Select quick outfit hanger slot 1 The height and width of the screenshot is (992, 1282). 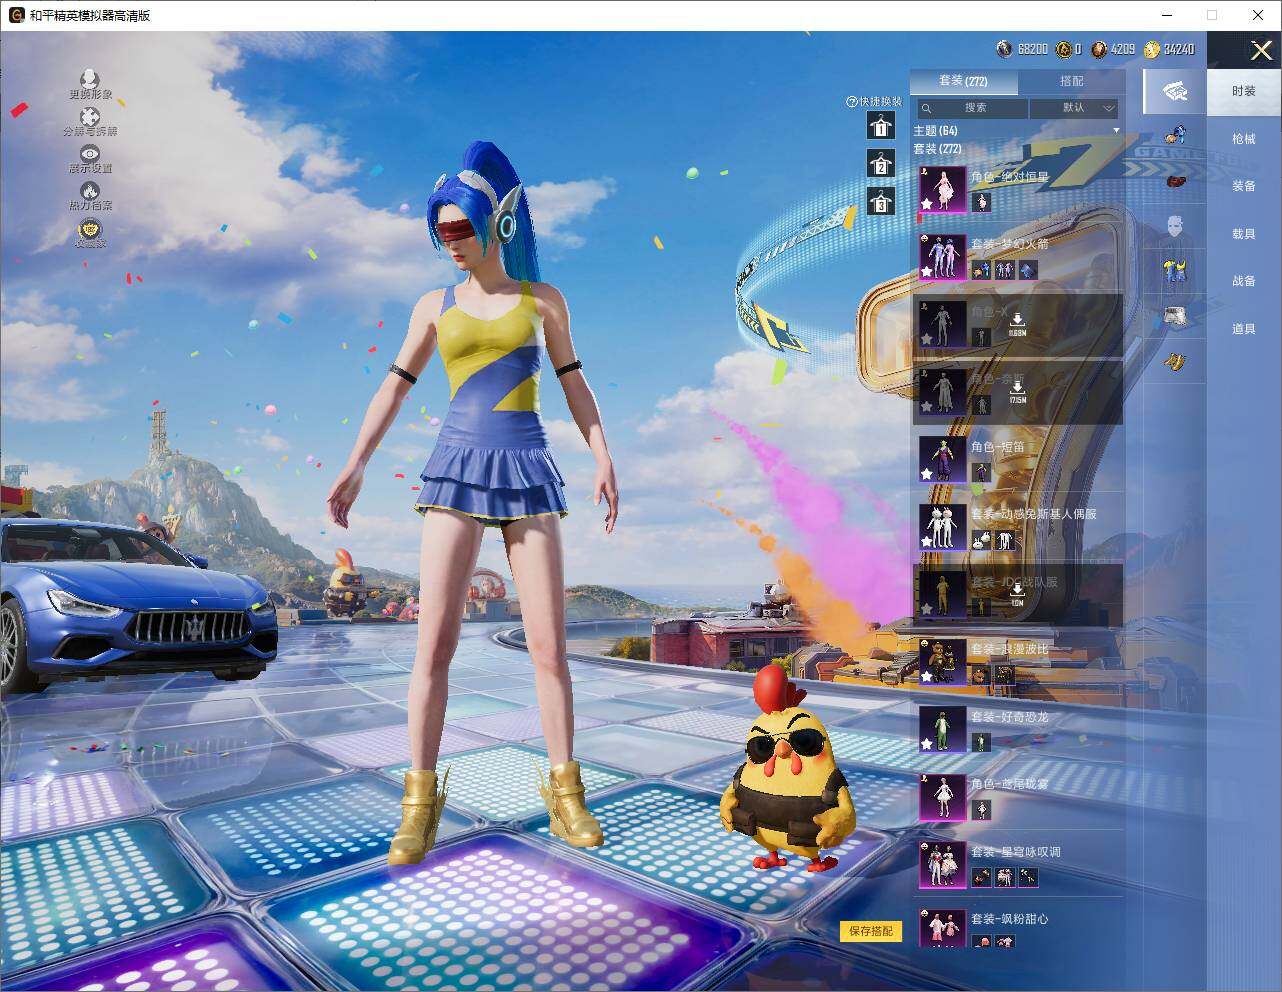pyautogui.click(x=880, y=125)
